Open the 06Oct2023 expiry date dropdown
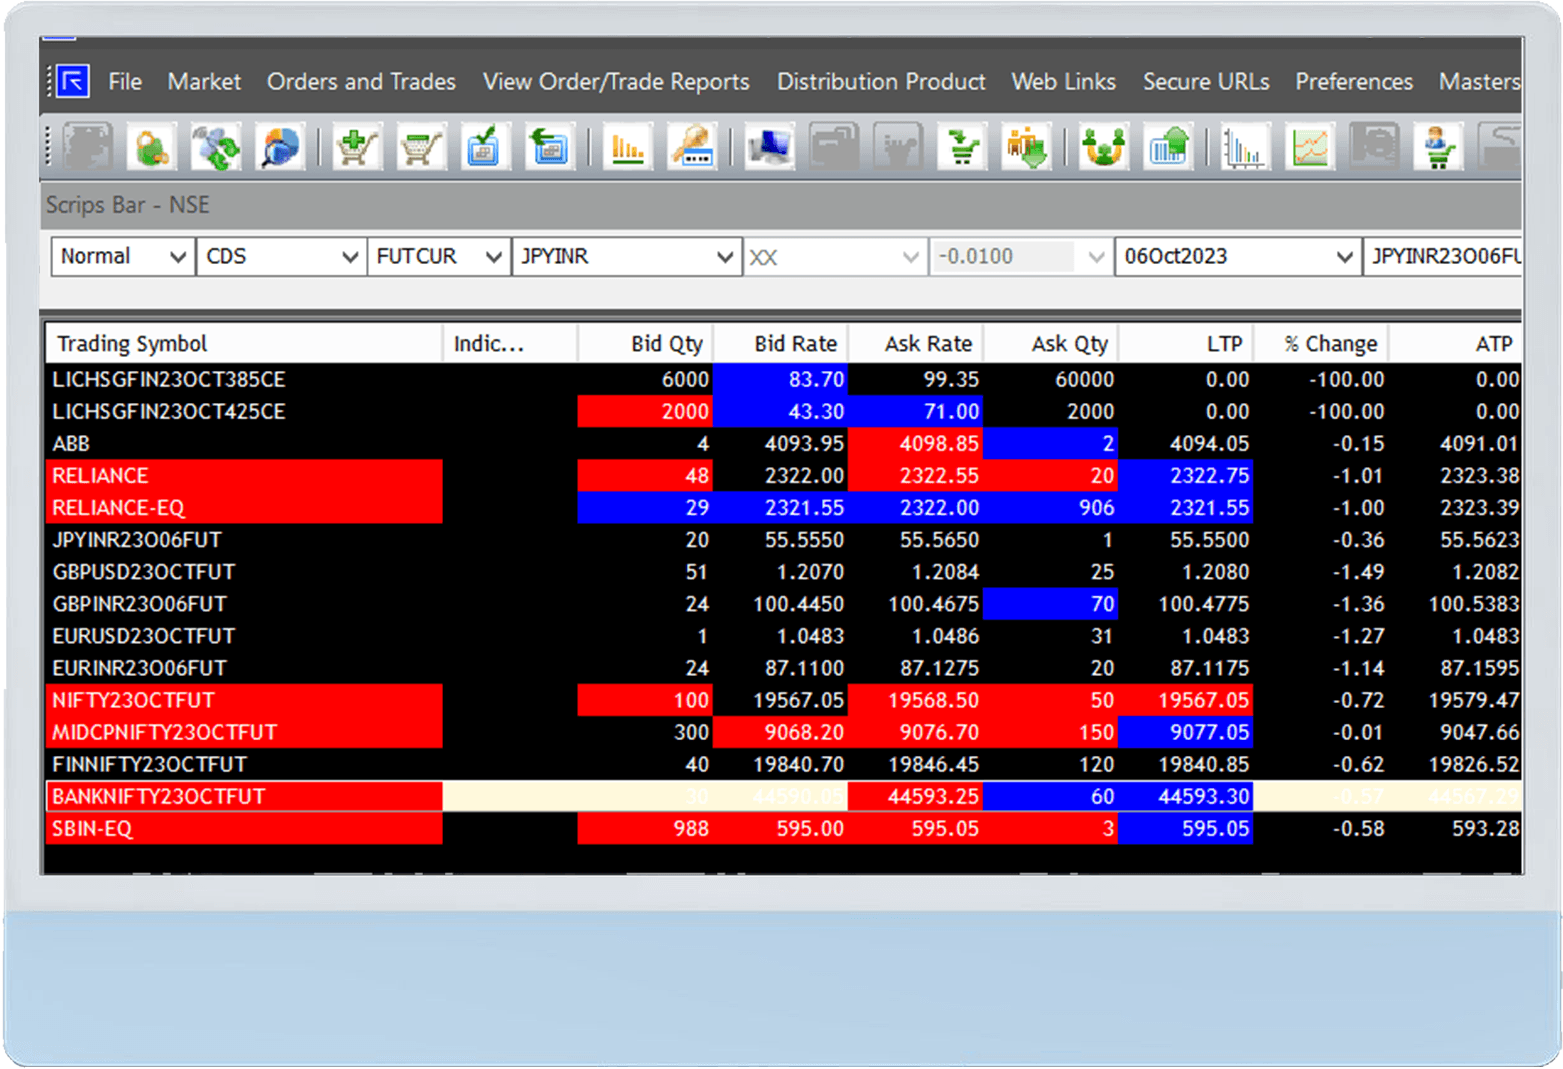 click(x=1237, y=256)
